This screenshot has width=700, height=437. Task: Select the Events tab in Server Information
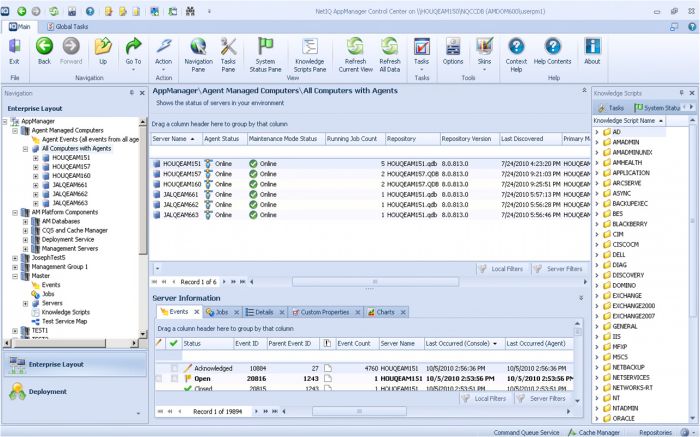(179, 312)
